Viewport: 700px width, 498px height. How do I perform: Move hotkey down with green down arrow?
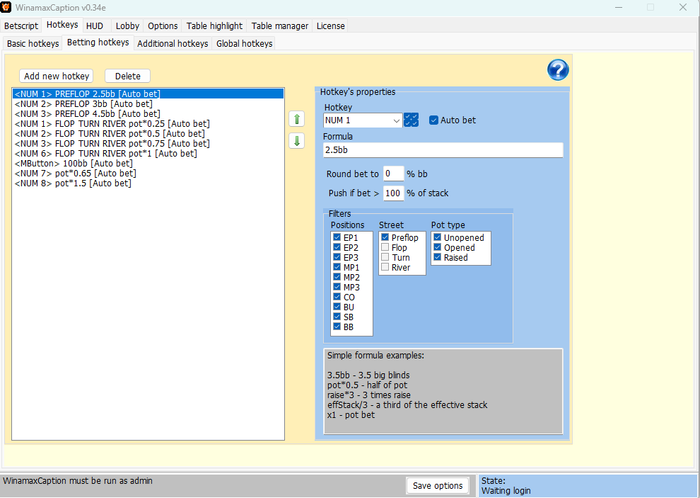(x=297, y=141)
